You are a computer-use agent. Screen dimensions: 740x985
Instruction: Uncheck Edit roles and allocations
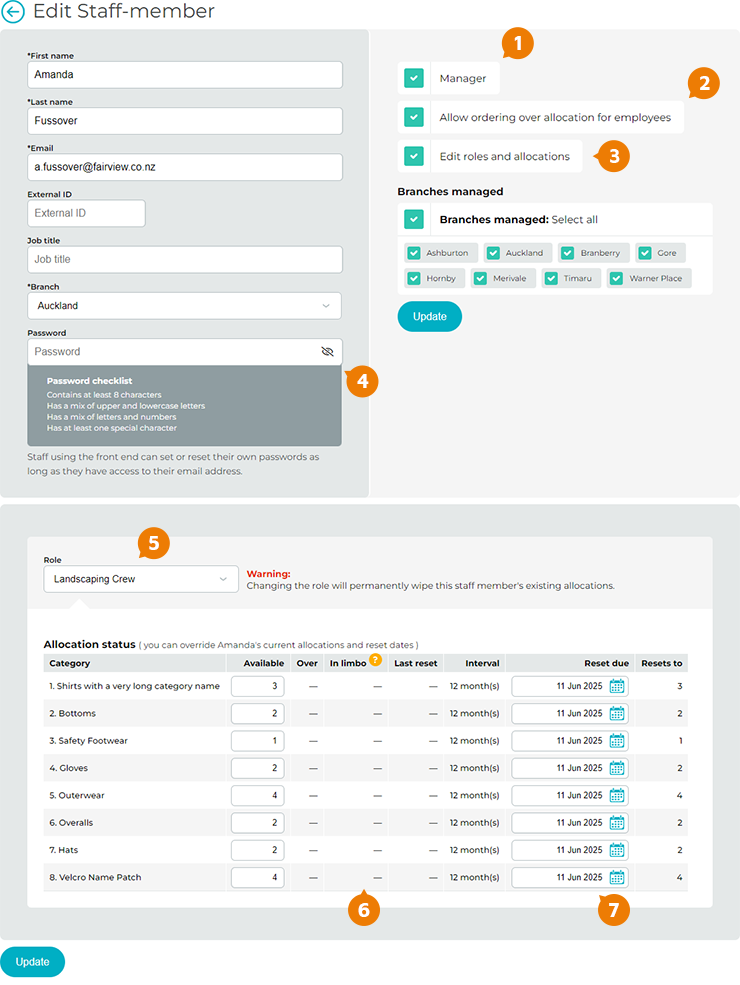414,156
